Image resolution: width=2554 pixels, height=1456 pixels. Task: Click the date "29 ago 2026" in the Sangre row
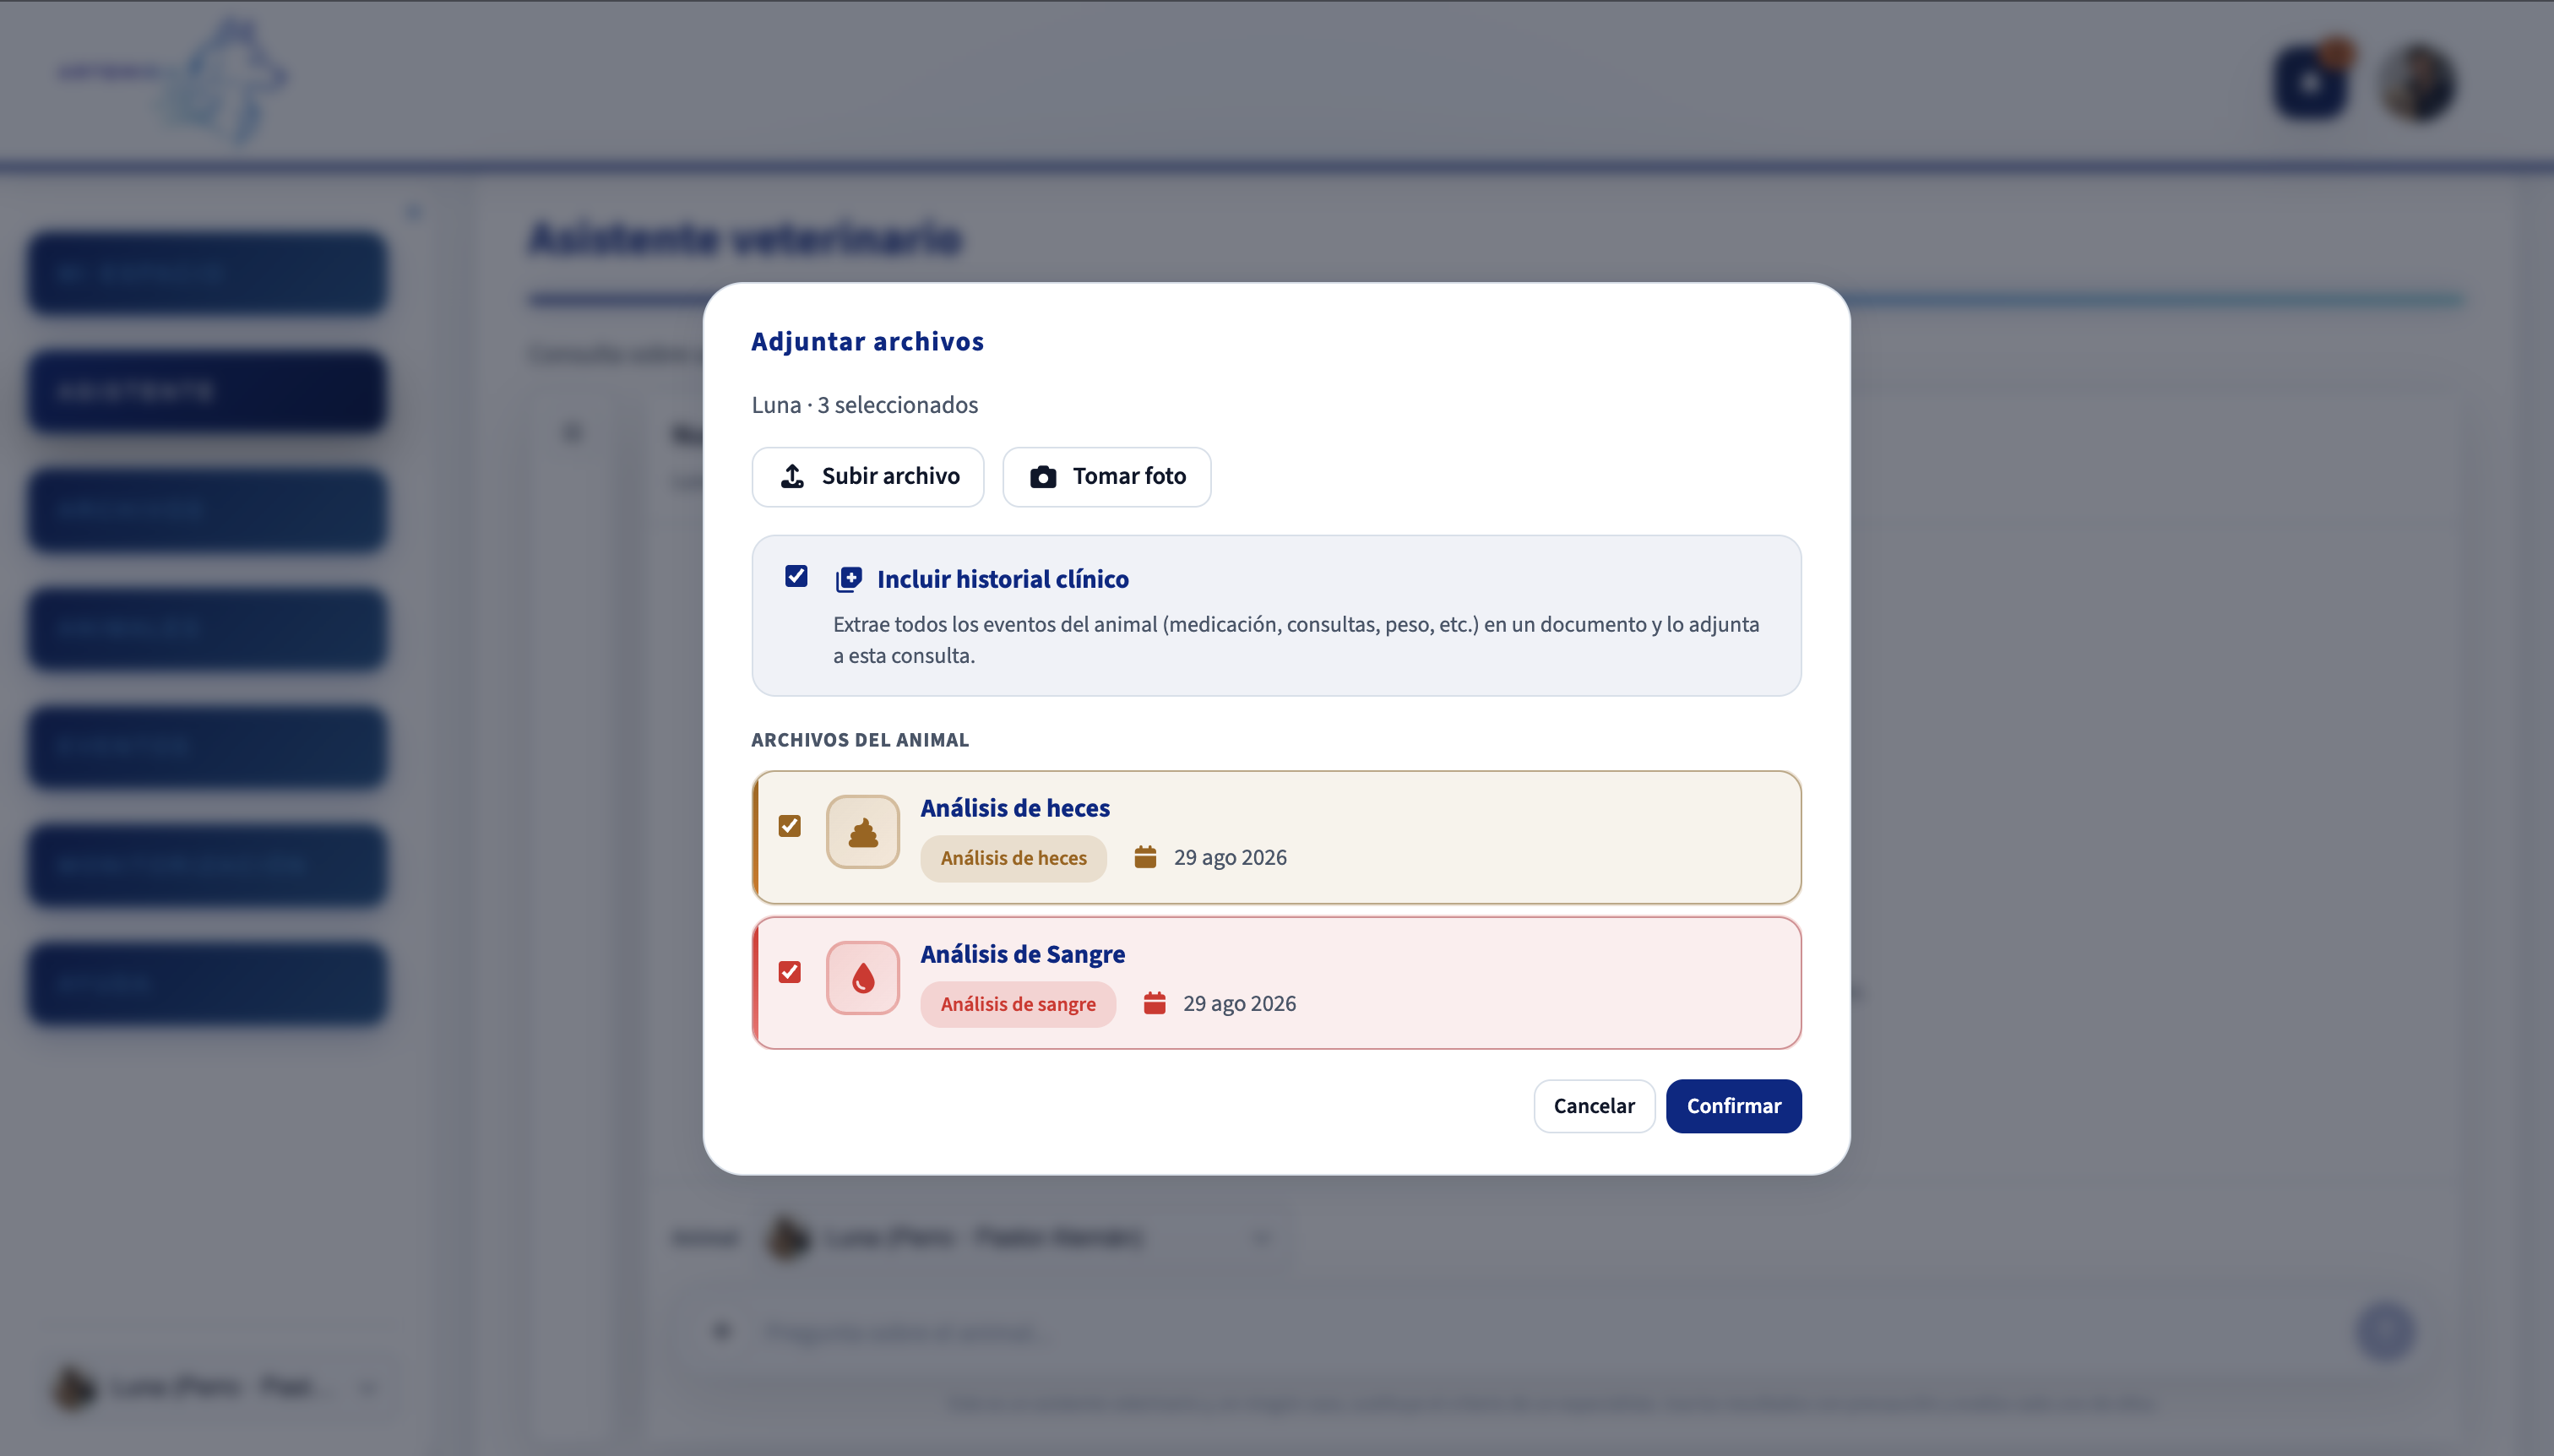tap(1239, 1004)
